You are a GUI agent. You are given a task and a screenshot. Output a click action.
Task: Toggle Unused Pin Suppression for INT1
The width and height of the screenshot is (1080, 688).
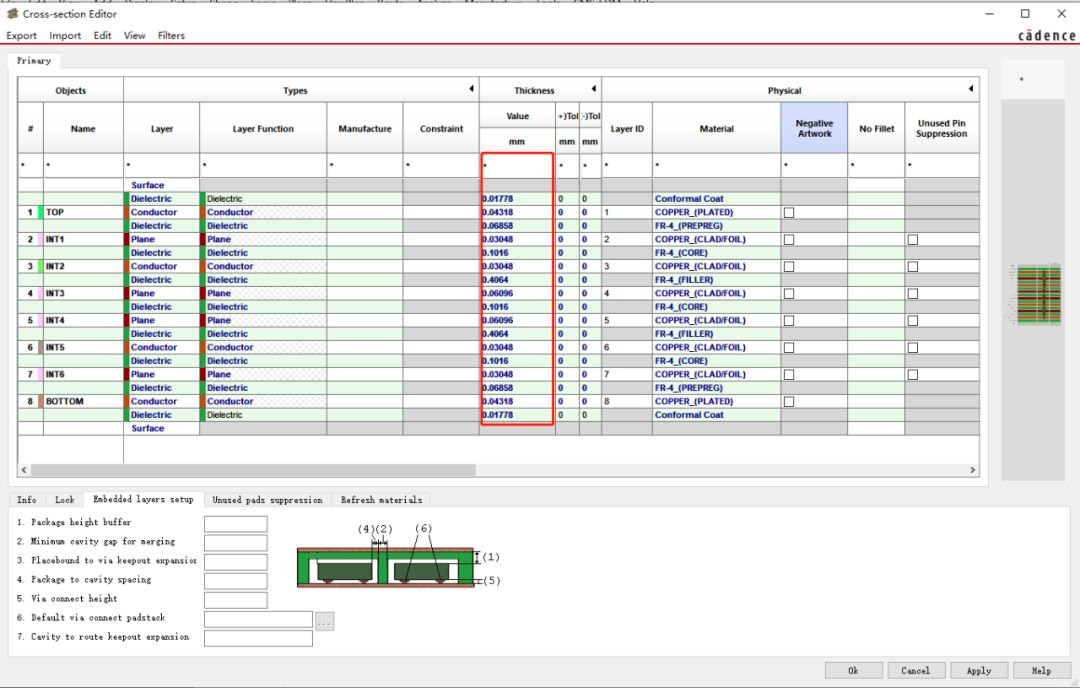click(x=913, y=240)
